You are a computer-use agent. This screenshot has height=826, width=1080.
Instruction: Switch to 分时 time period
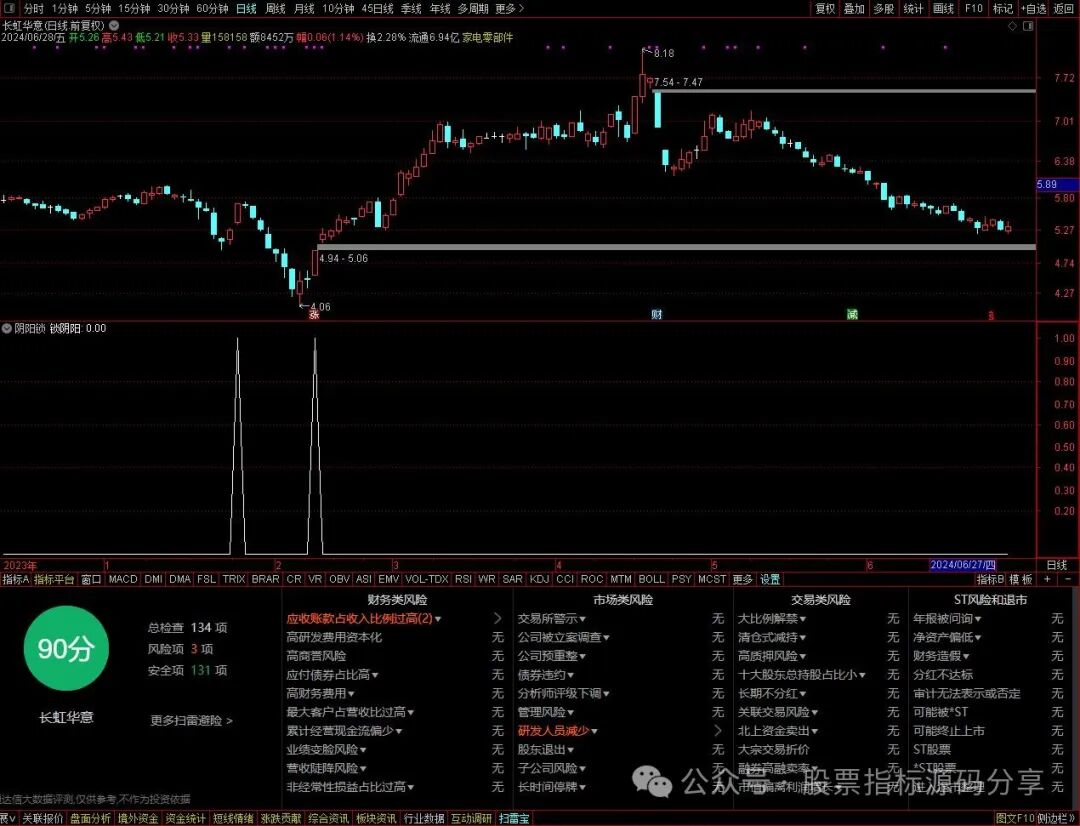(33, 8)
